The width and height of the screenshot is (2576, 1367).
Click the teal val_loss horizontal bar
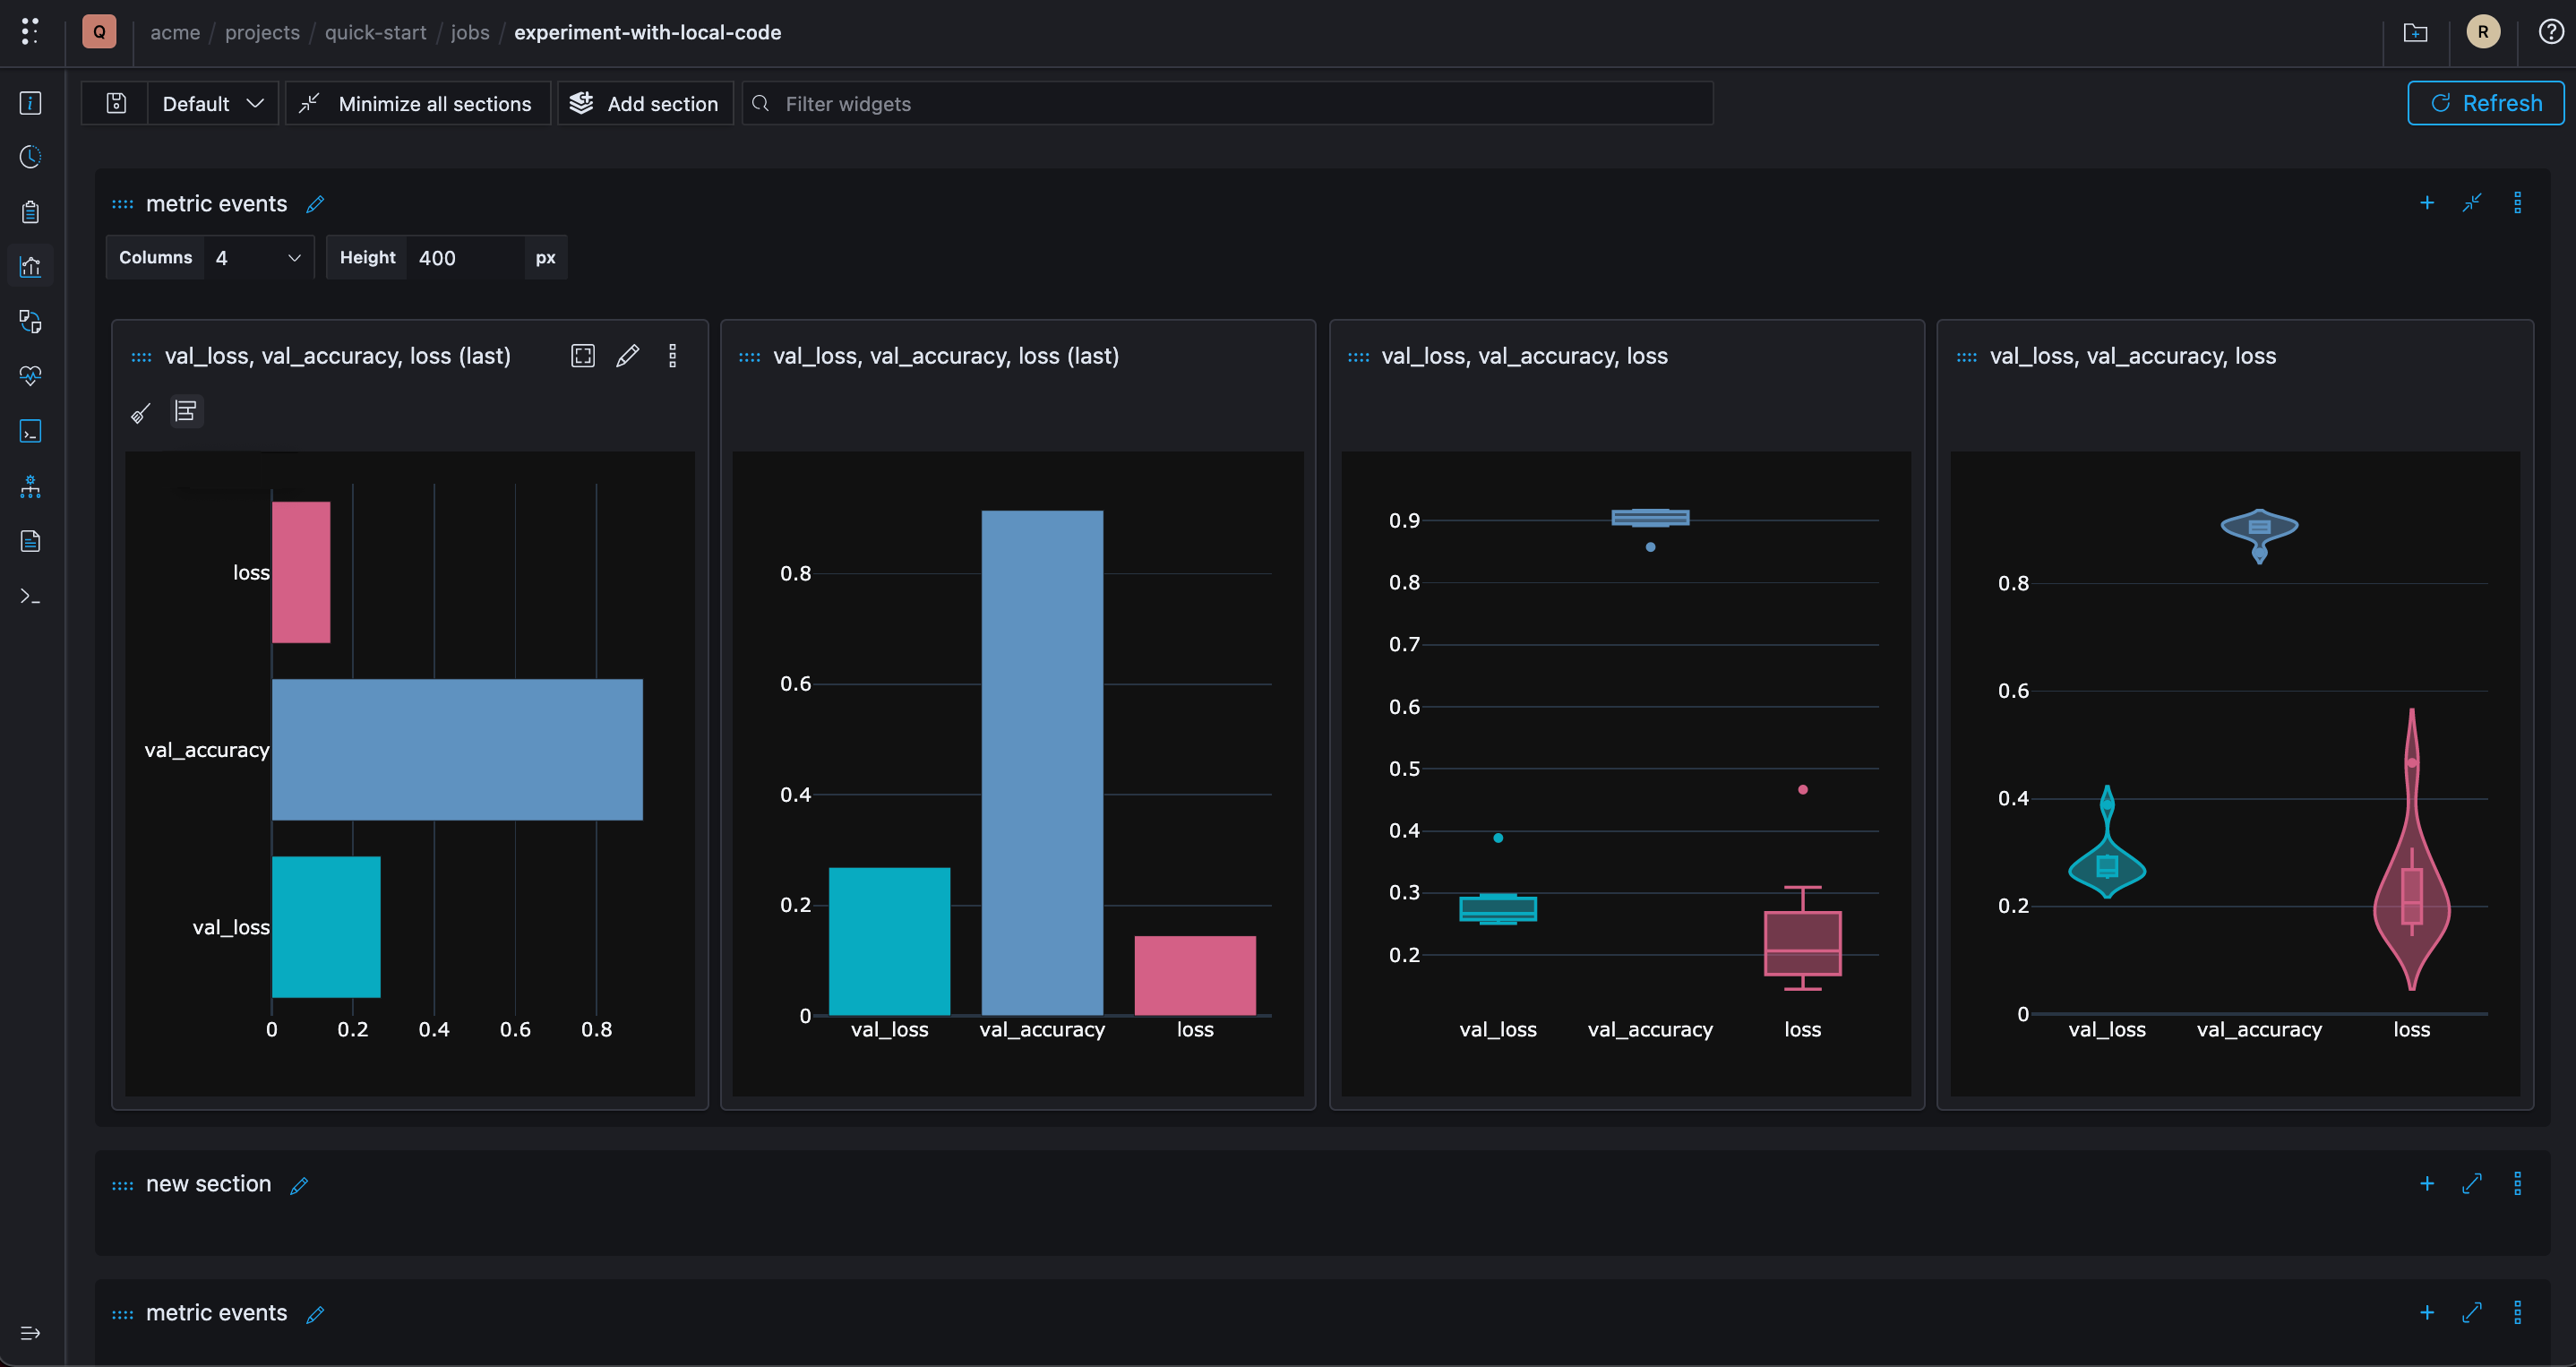tap(326, 926)
